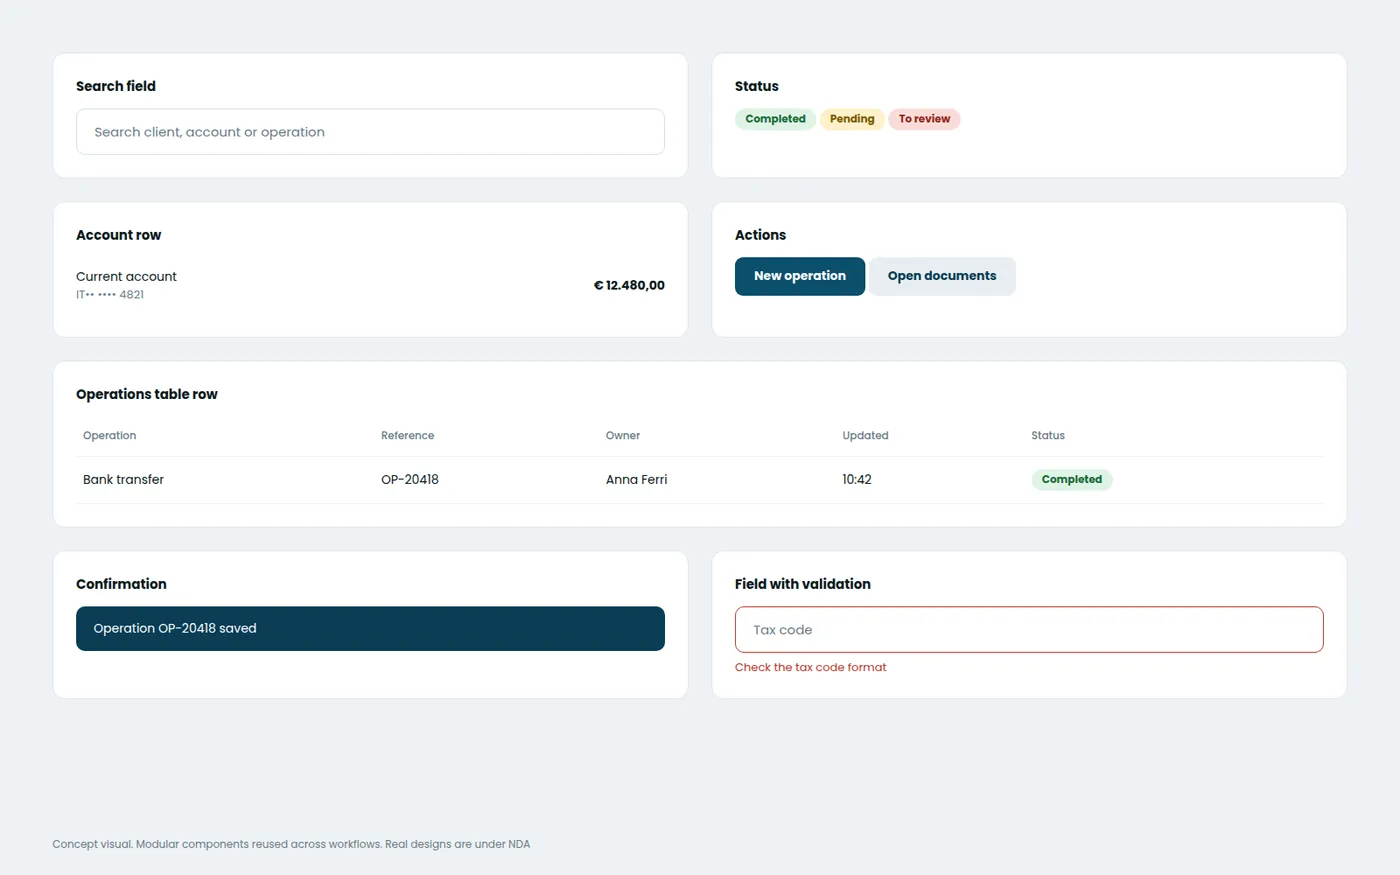Click the € 12.480,00 balance
Image resolution: width=1400 pixels, height=875 pixels.
coord(629,285)
